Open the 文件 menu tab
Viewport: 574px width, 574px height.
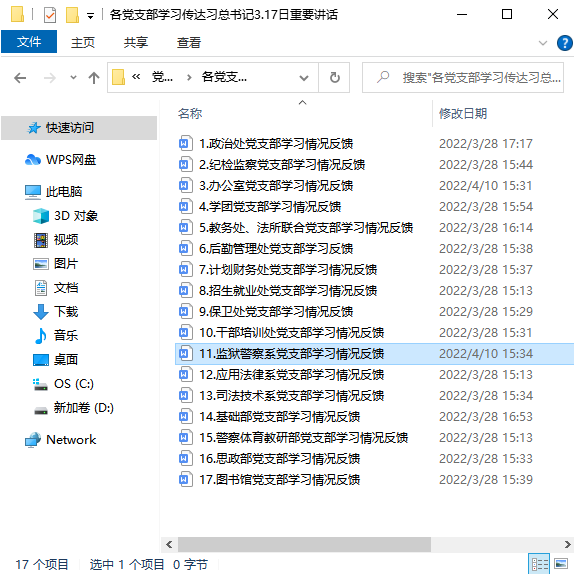[x=29, y=42]
